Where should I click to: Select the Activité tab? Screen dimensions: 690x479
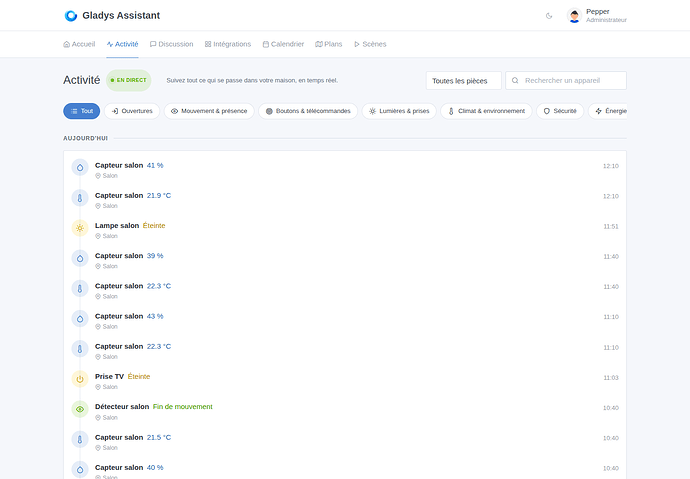tap(122, 44)
